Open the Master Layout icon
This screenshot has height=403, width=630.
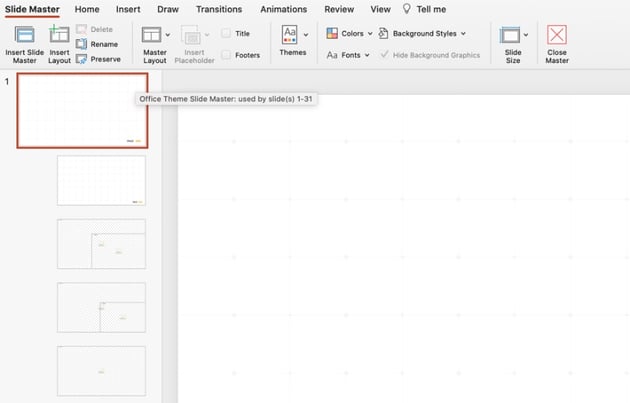(151, 35)
